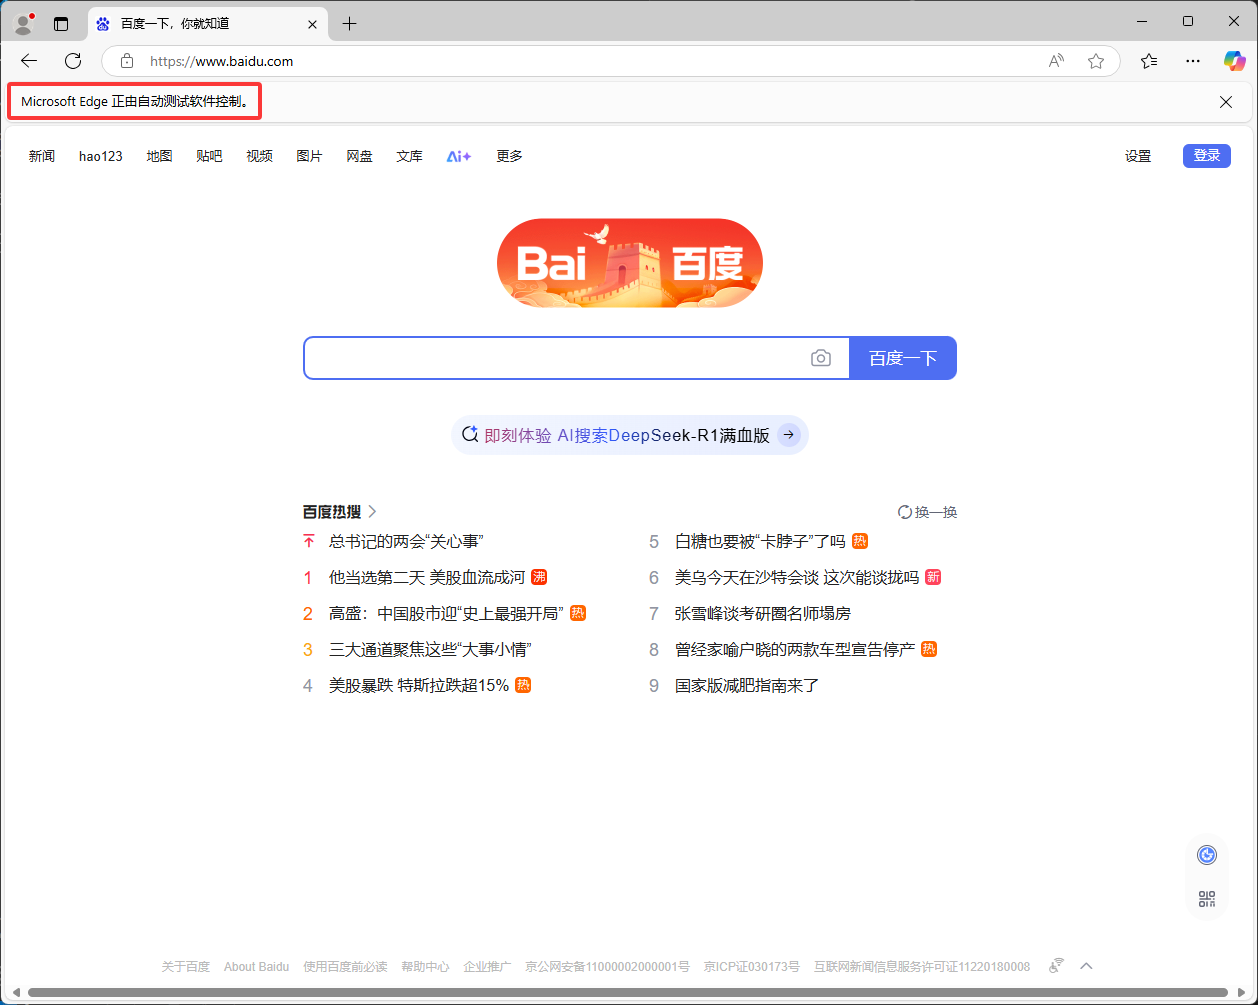
Task: Click the arrow on DeepSeek banner
Action: (789, 435)
